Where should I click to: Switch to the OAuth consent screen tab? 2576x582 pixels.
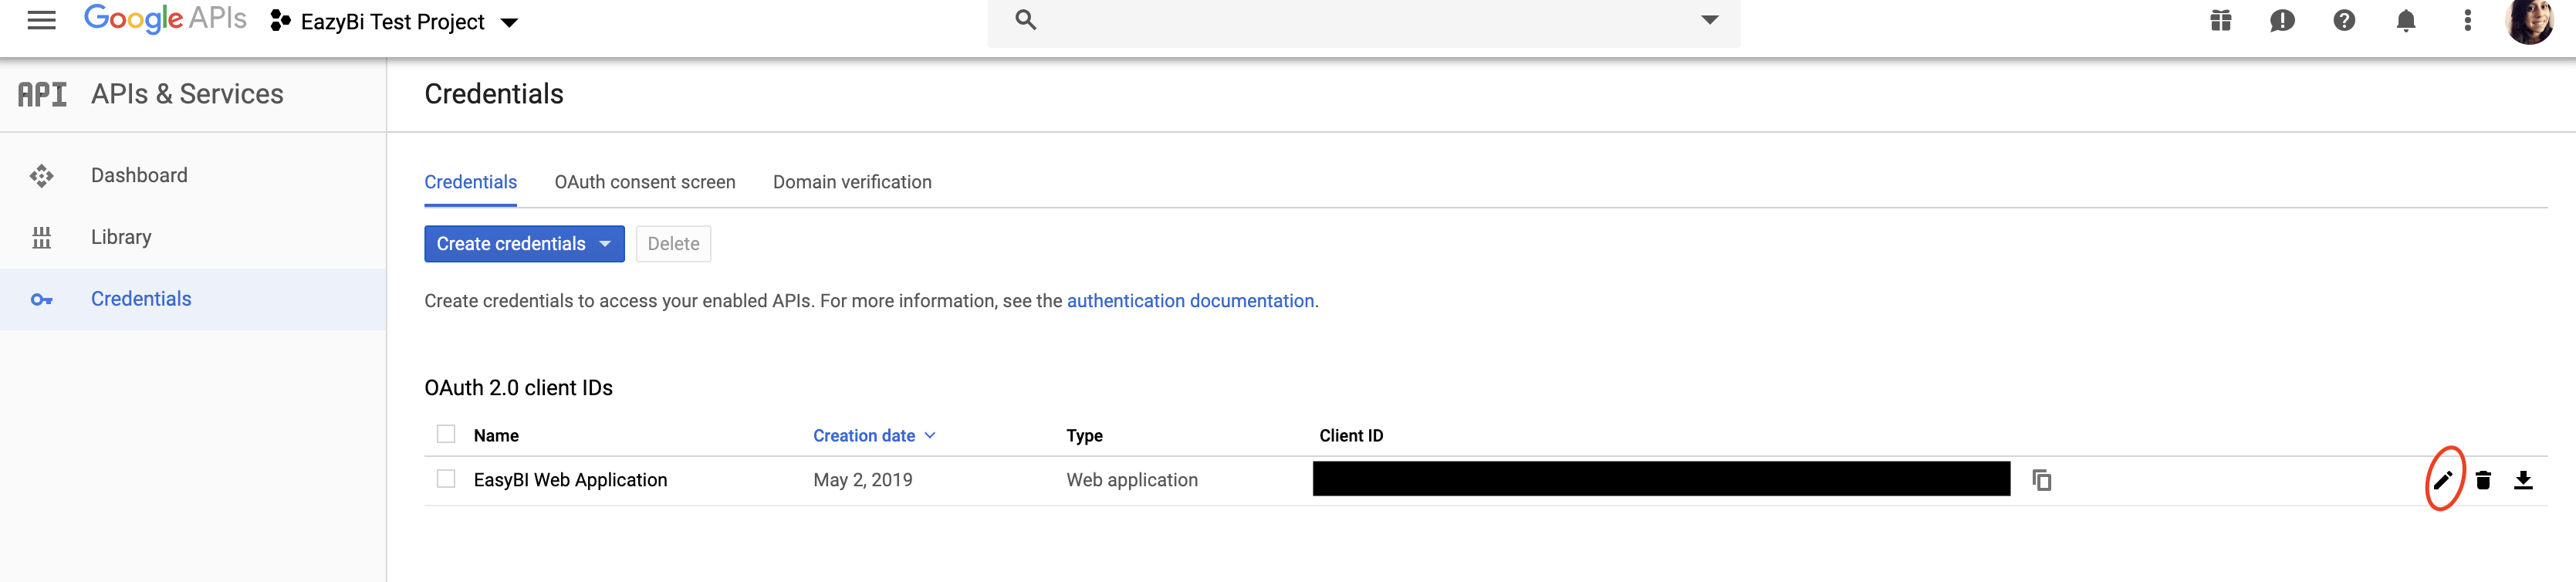pyautogui.click(x=644, y=182)
